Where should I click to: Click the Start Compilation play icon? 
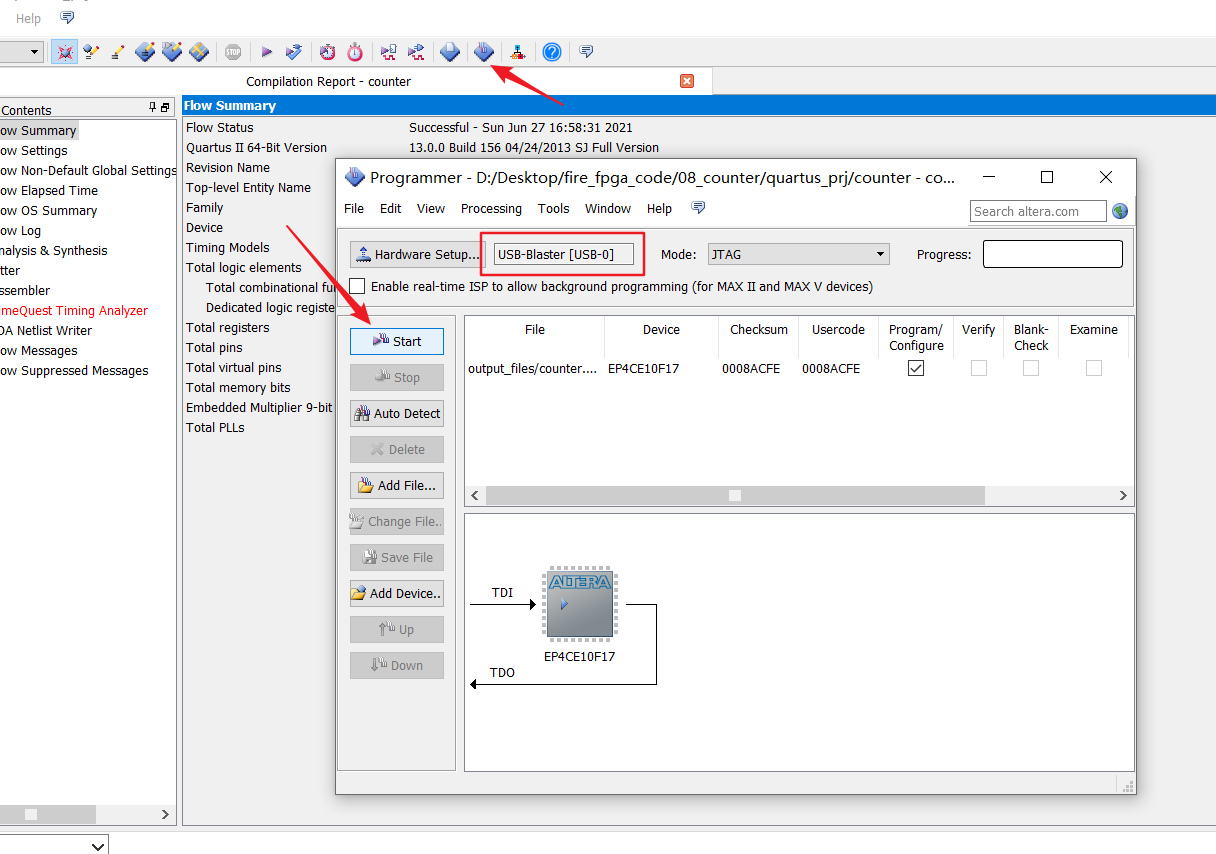[x=266, y=52]
